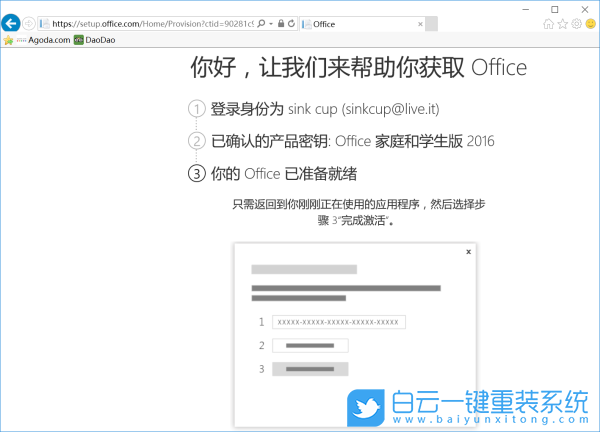Close the browser window
Screen dimensions: 600x432
pos(585,9)
